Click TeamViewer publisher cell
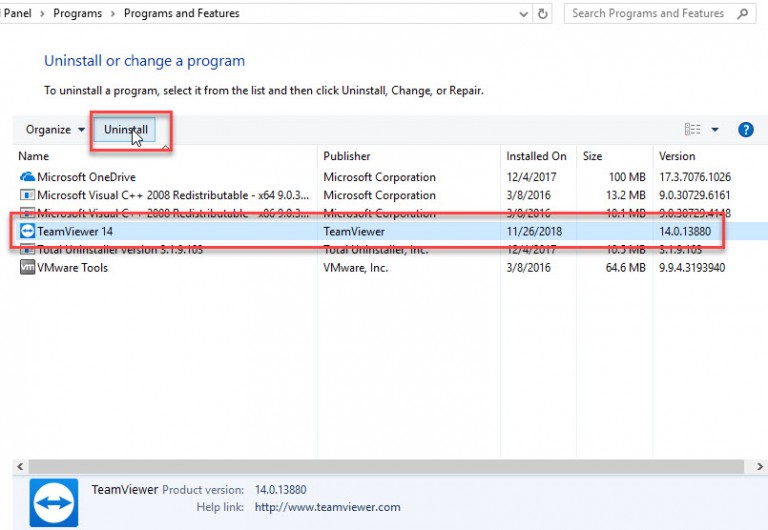 (x=354, y=231)
